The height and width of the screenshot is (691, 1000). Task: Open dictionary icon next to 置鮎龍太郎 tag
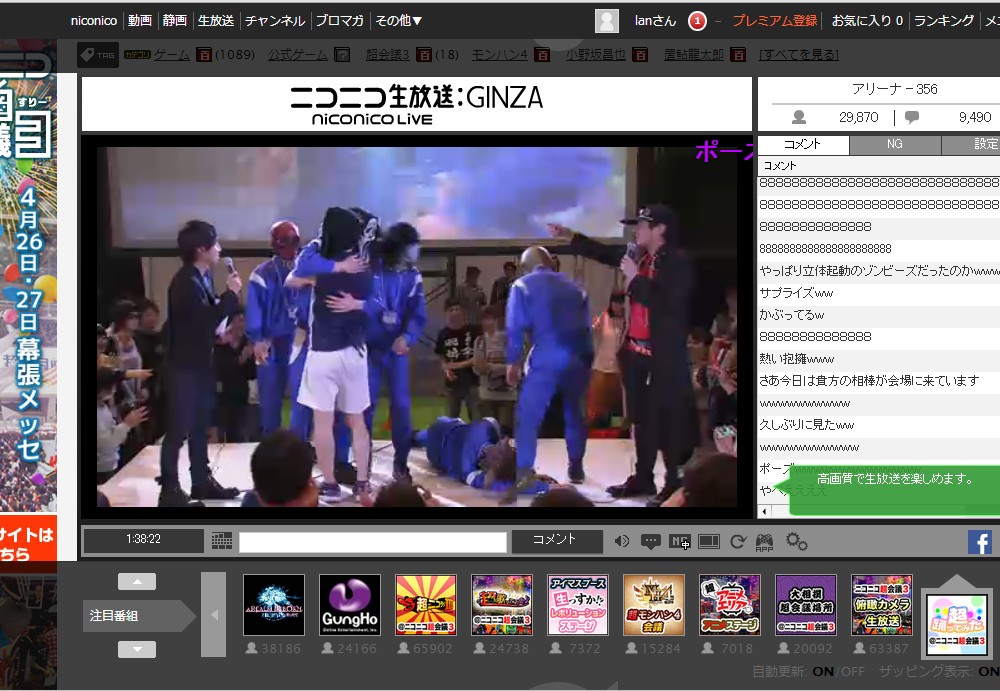[x=738, y=55]
